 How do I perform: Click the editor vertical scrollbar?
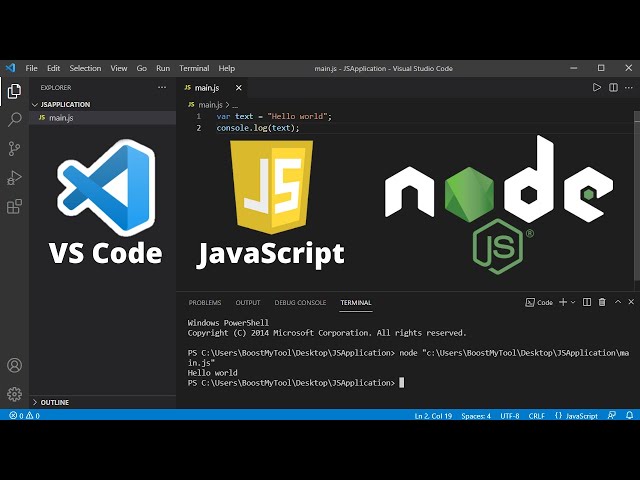[637, 196]
